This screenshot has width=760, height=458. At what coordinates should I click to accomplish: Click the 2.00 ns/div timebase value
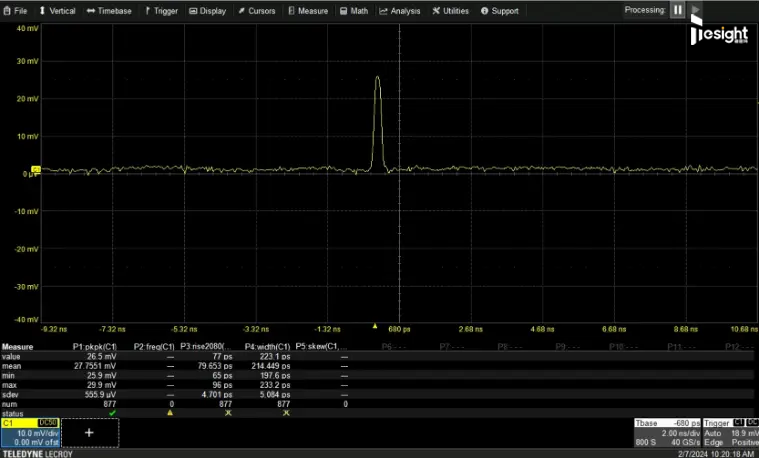[x=681, y=433]
